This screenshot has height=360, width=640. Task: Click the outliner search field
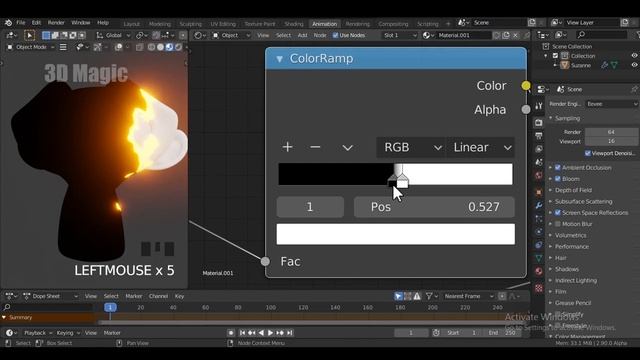[x=602, y=35]
